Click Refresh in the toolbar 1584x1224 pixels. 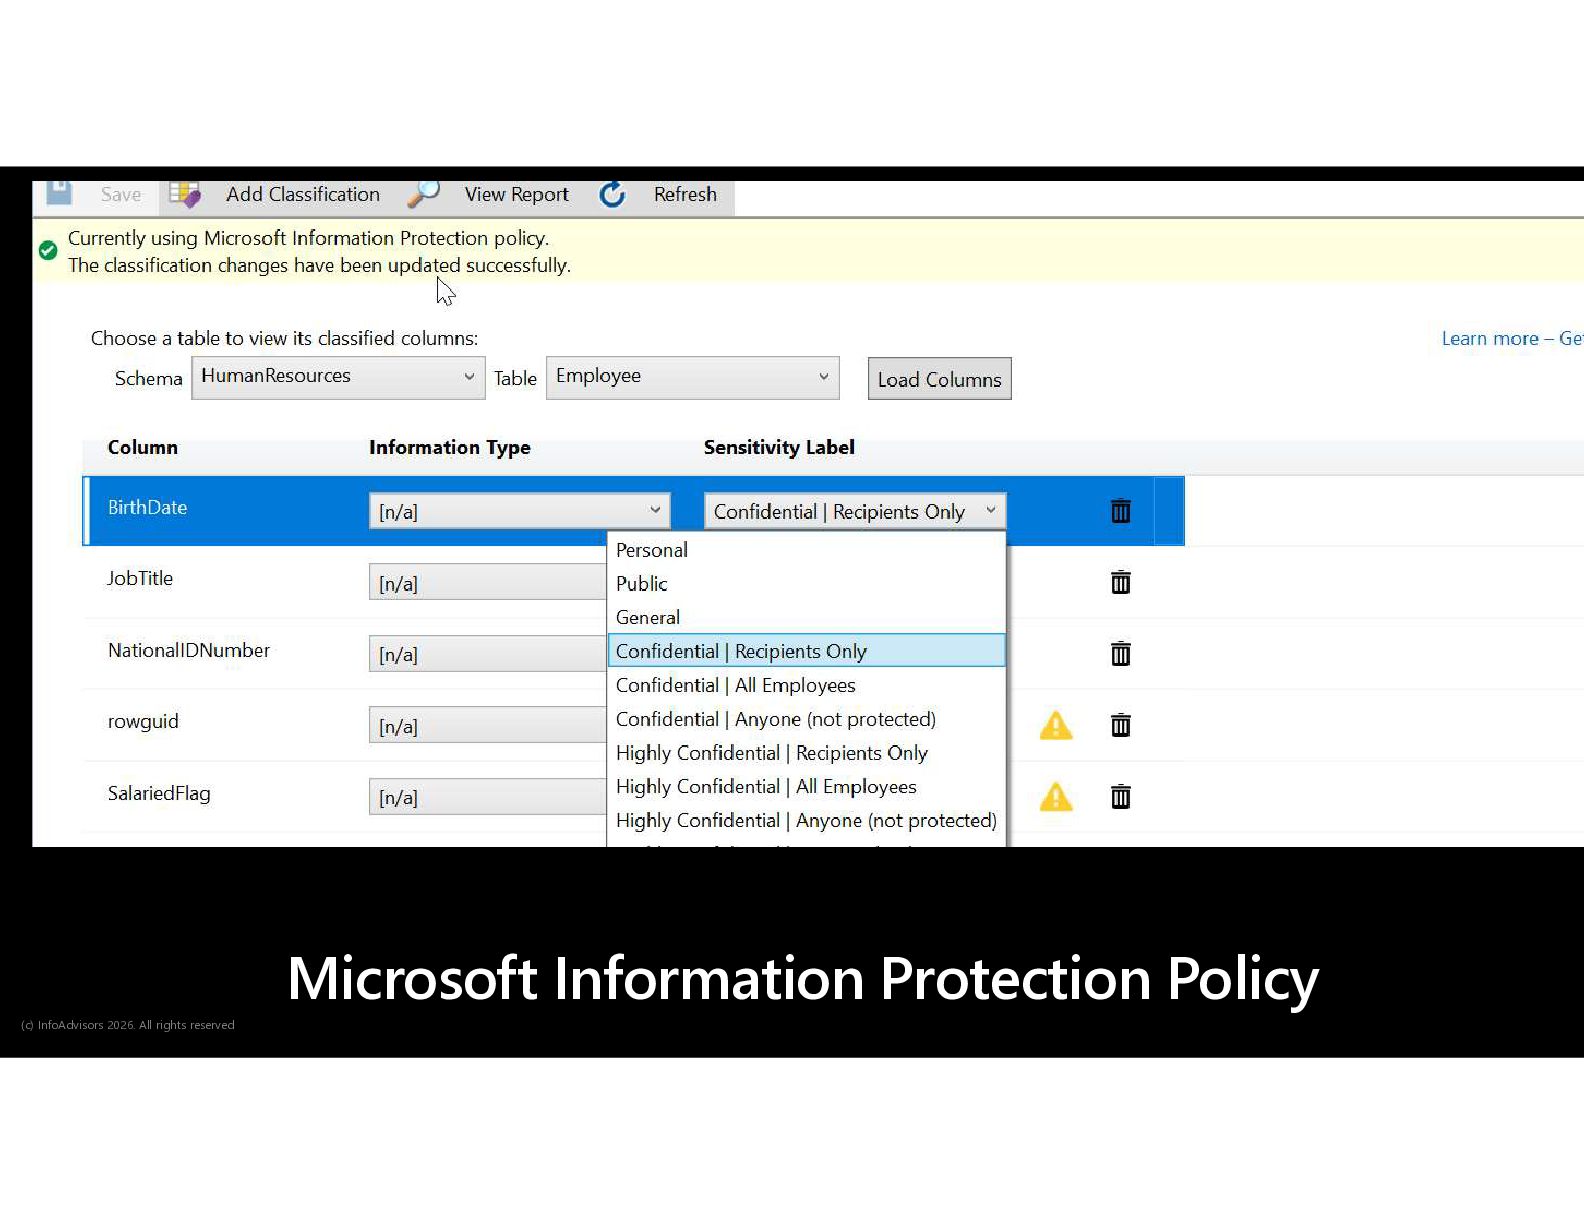(x=685, y=194)
